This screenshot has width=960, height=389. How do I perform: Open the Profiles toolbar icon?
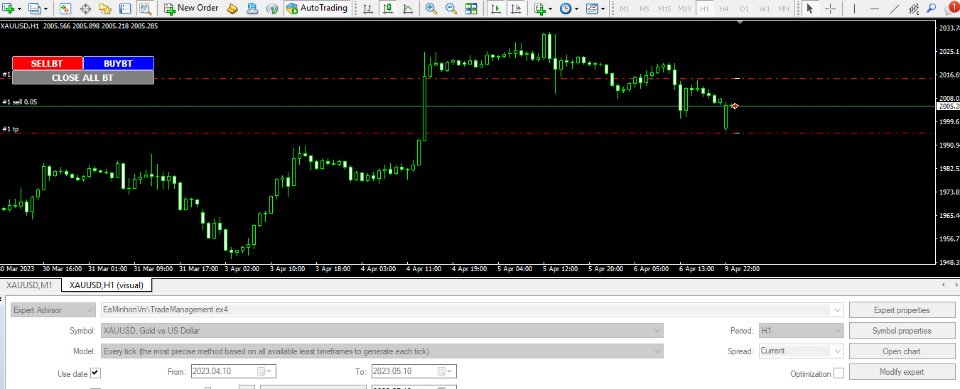coord(34,9)
